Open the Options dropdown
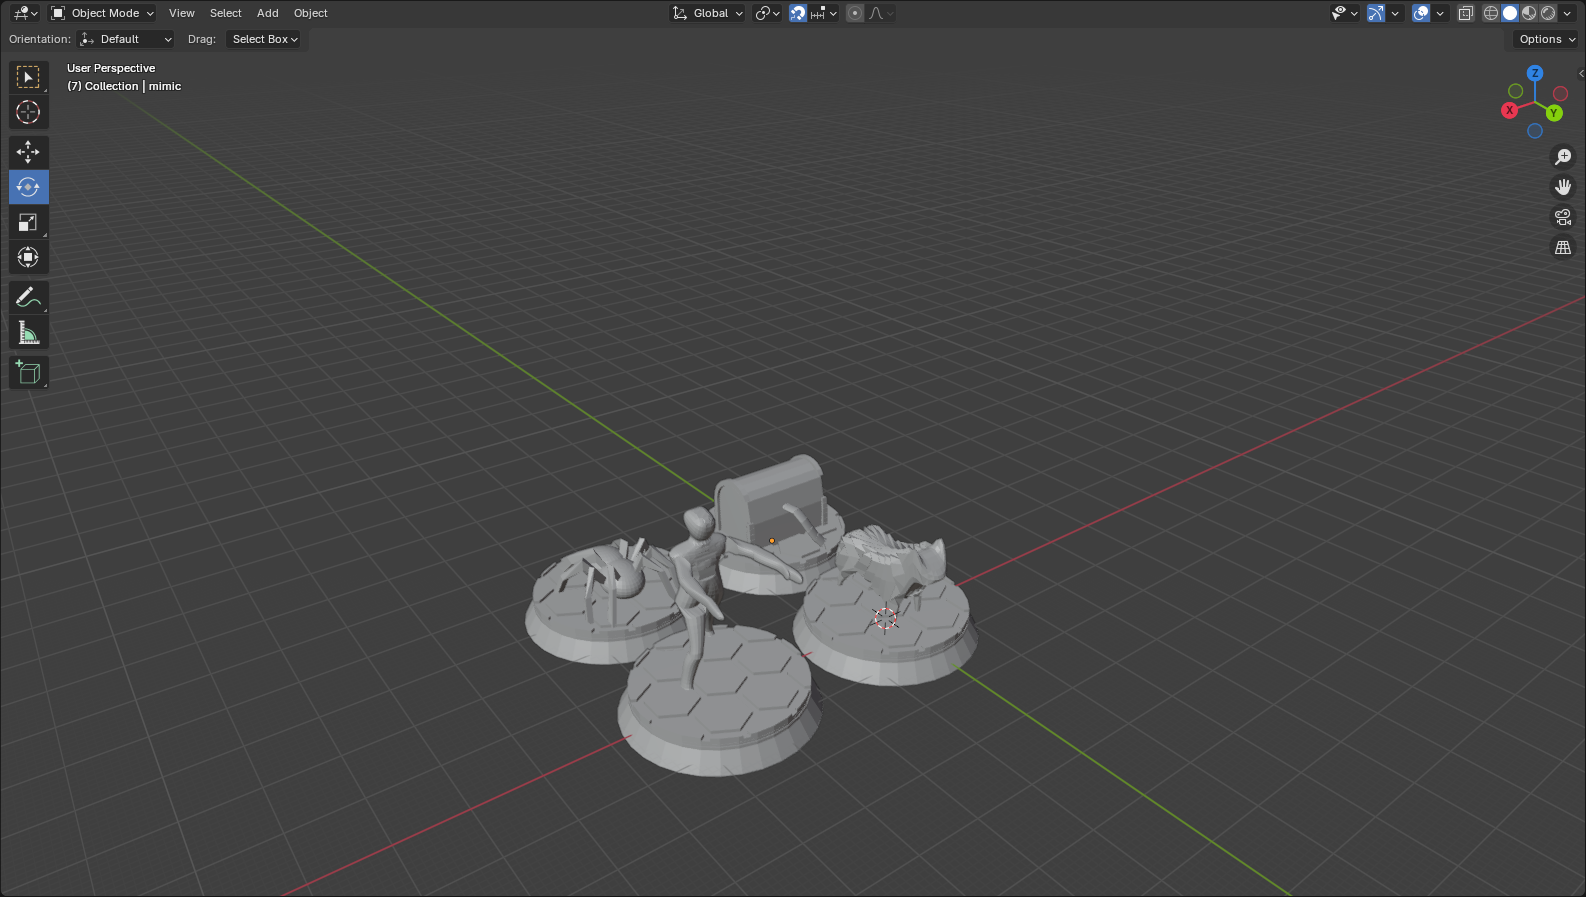The width and height of the screenshot is (1586, 897). [x=1546, y=39]
